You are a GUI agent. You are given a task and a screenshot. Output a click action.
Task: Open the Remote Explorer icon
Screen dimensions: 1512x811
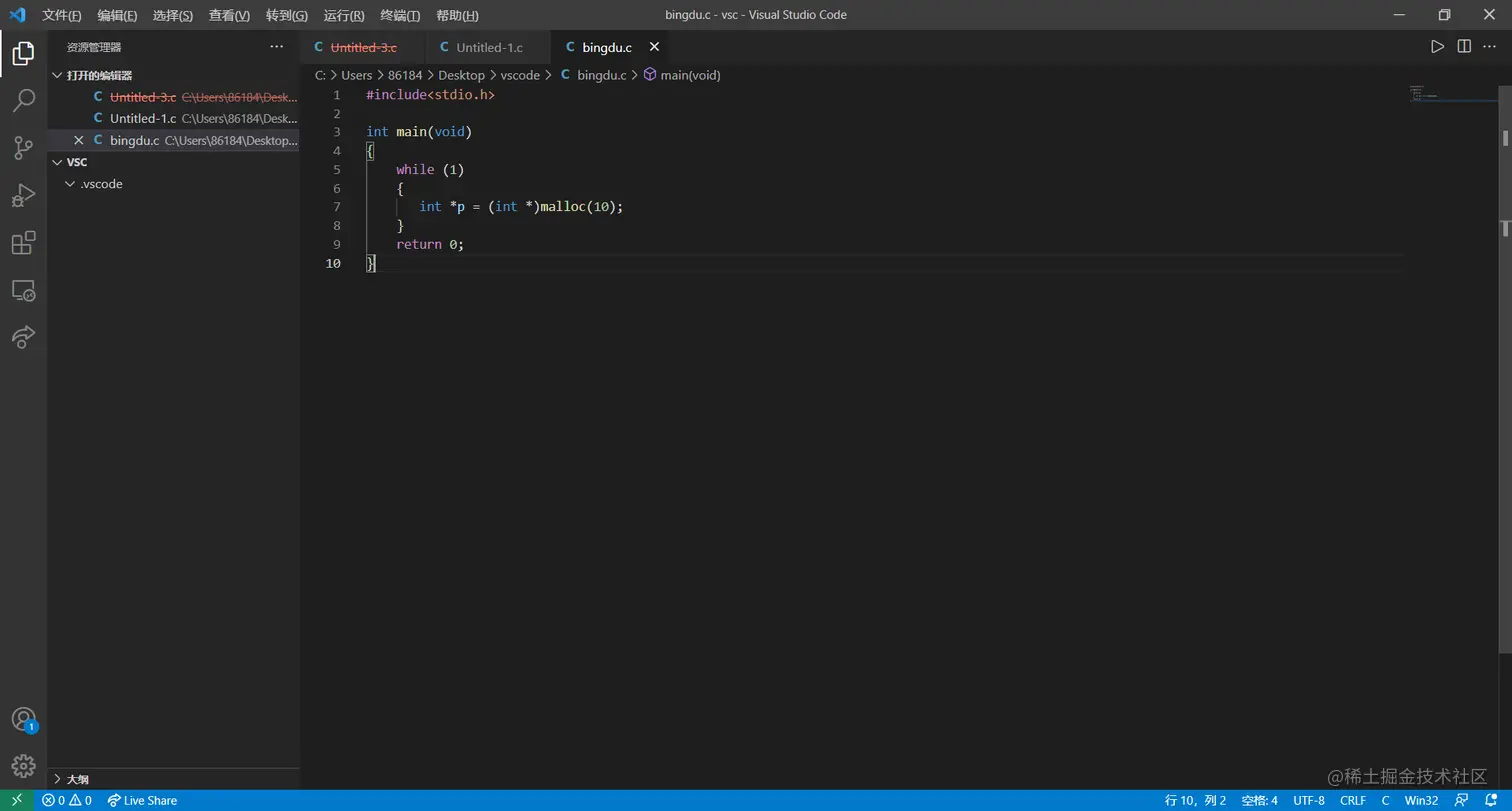click(x=23, y=291)
